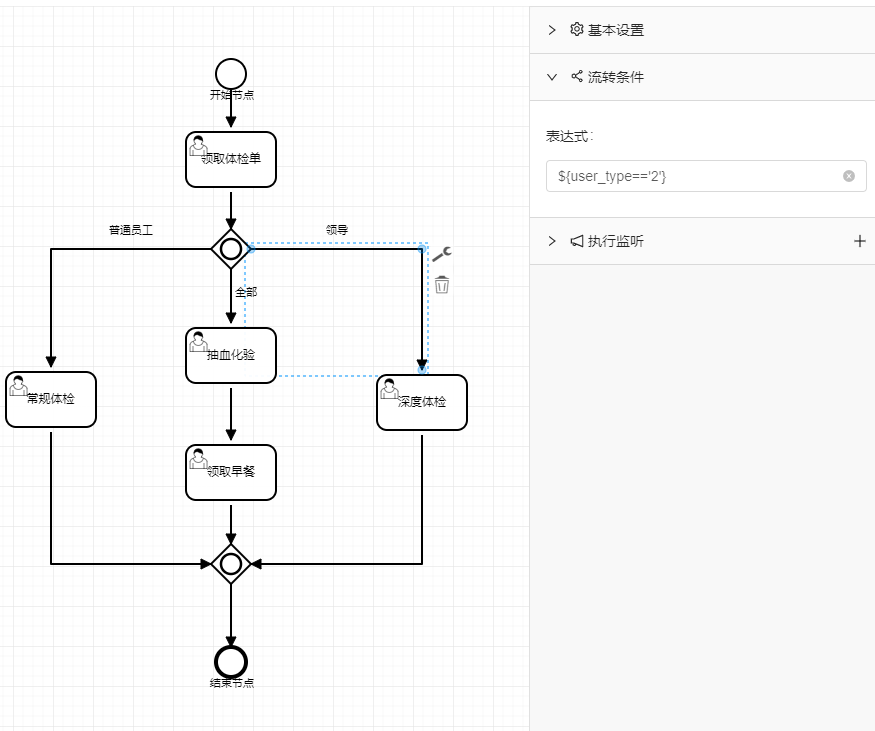This screenshot has width=875, height=731.
Task: Click the 普通员工 flow label
Action: 131,230
